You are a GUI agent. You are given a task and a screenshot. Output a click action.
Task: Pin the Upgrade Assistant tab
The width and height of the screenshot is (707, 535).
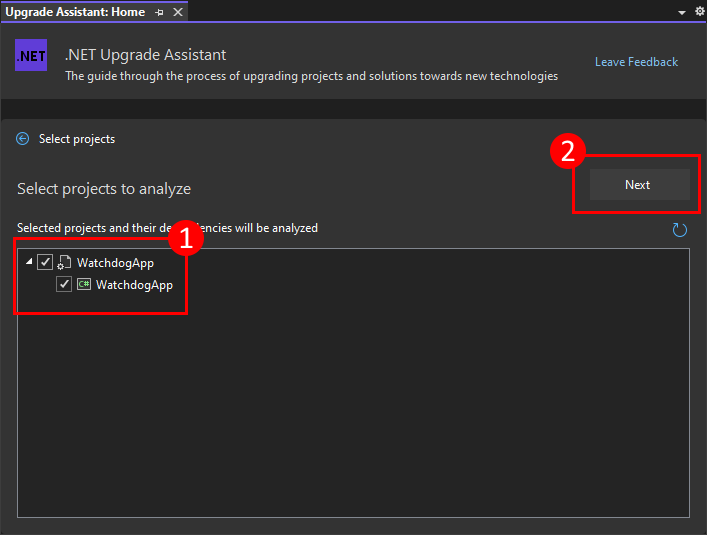tap(159, 12)
